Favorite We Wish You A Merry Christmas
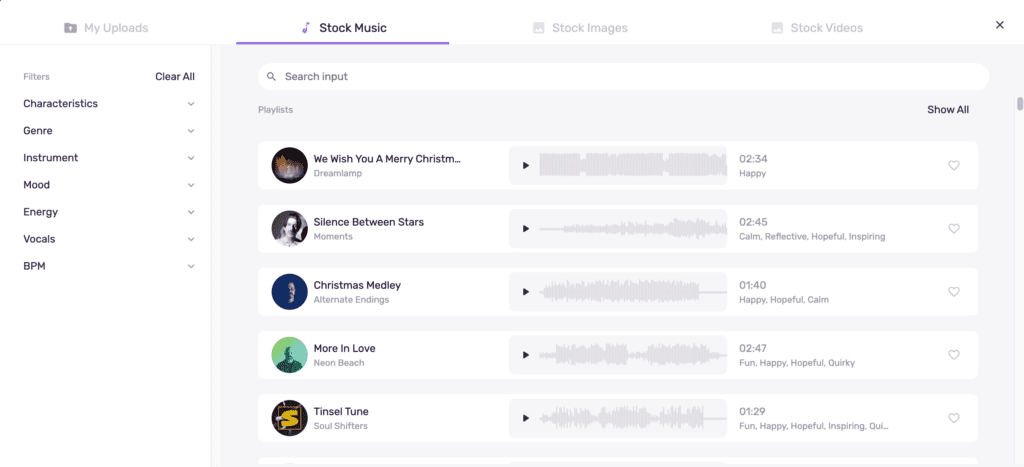Image resolution: width=1024 pixels, height=467 pixels. click(x=953, y=165)
